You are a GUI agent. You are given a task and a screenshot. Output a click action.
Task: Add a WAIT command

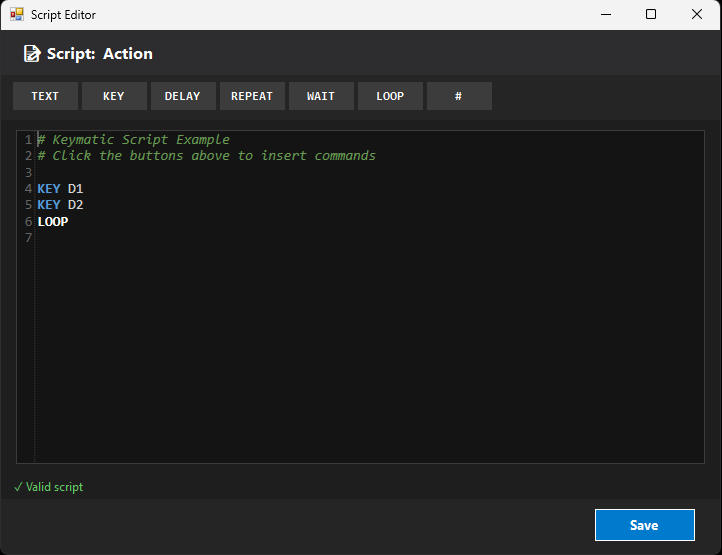pos(321,96)
